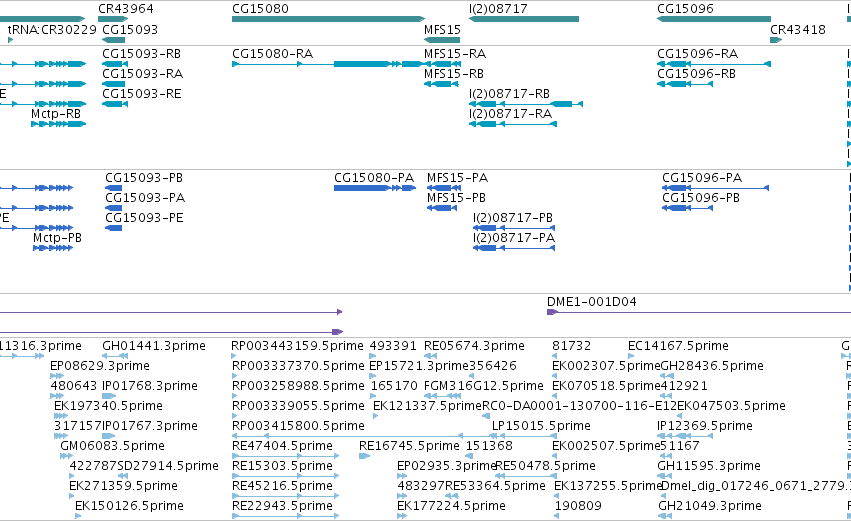The width and height of the screenshot is (851, 521).
Task: Open the GH21049.3prime EST label
Action: click(x=709, y=507)
